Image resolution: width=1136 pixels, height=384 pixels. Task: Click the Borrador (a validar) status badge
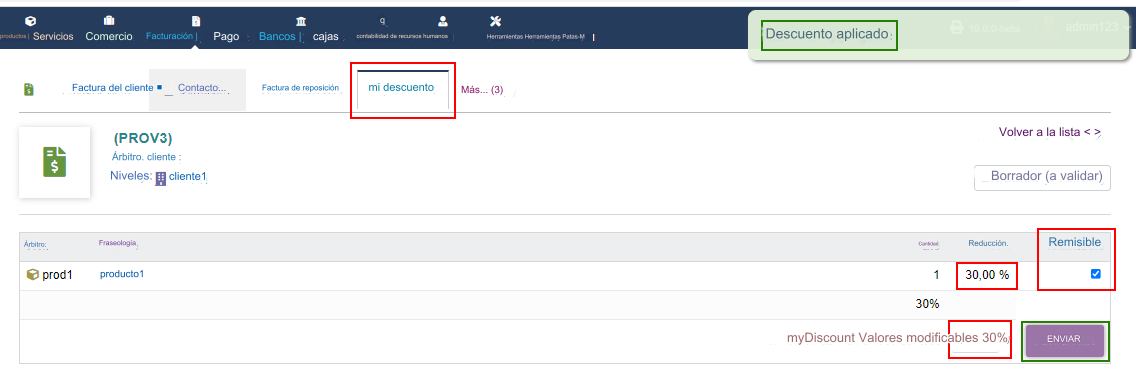pos(1042,177)
